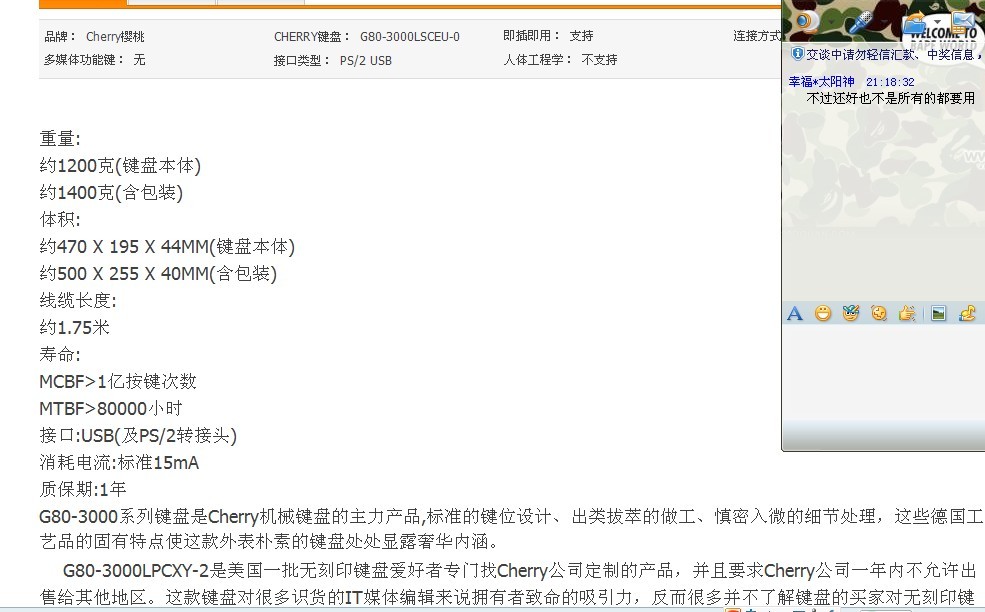Click the chat message 不过还好也不是所有的都要用
Screen dimensions: 985x612
point(890,98)
